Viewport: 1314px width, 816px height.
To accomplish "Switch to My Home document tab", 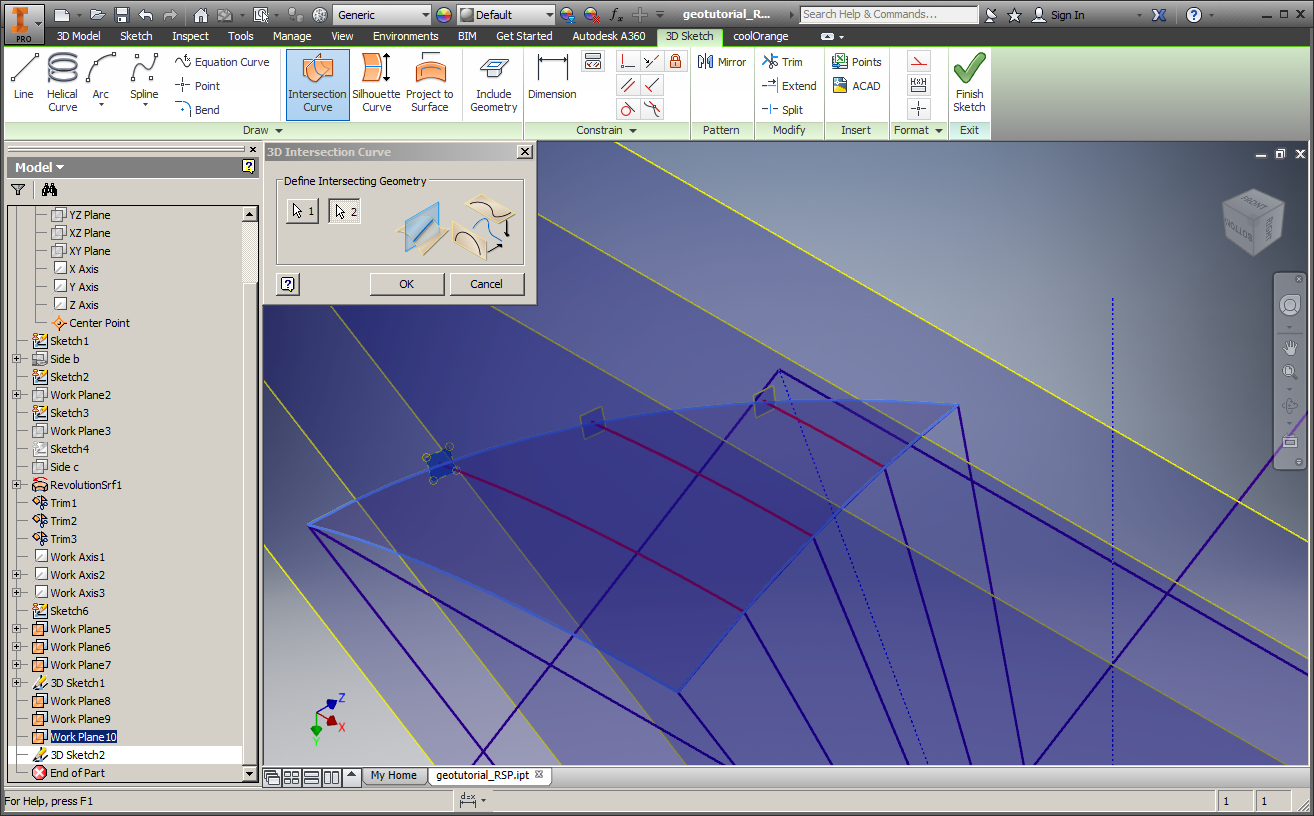I will tap(393, 775).
